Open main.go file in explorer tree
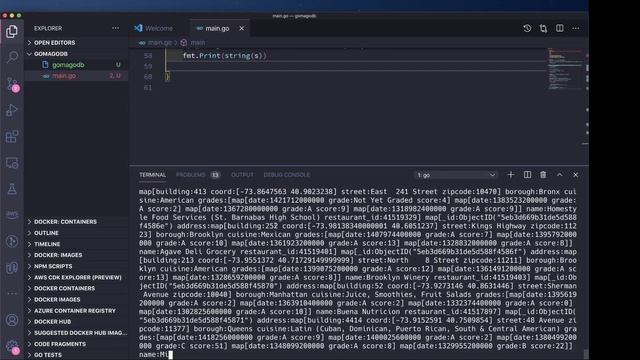 pos(76,76)
